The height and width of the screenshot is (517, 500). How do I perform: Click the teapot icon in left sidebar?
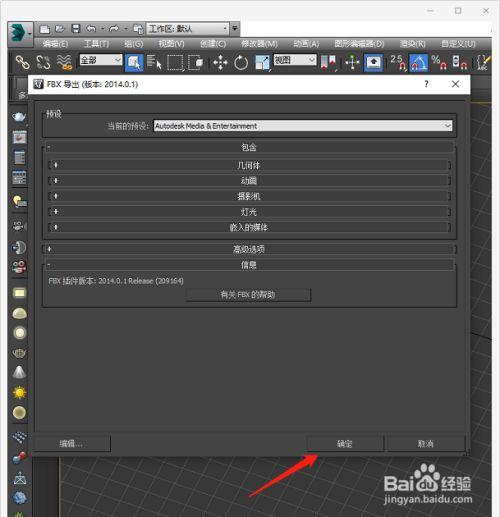(19, 117)
